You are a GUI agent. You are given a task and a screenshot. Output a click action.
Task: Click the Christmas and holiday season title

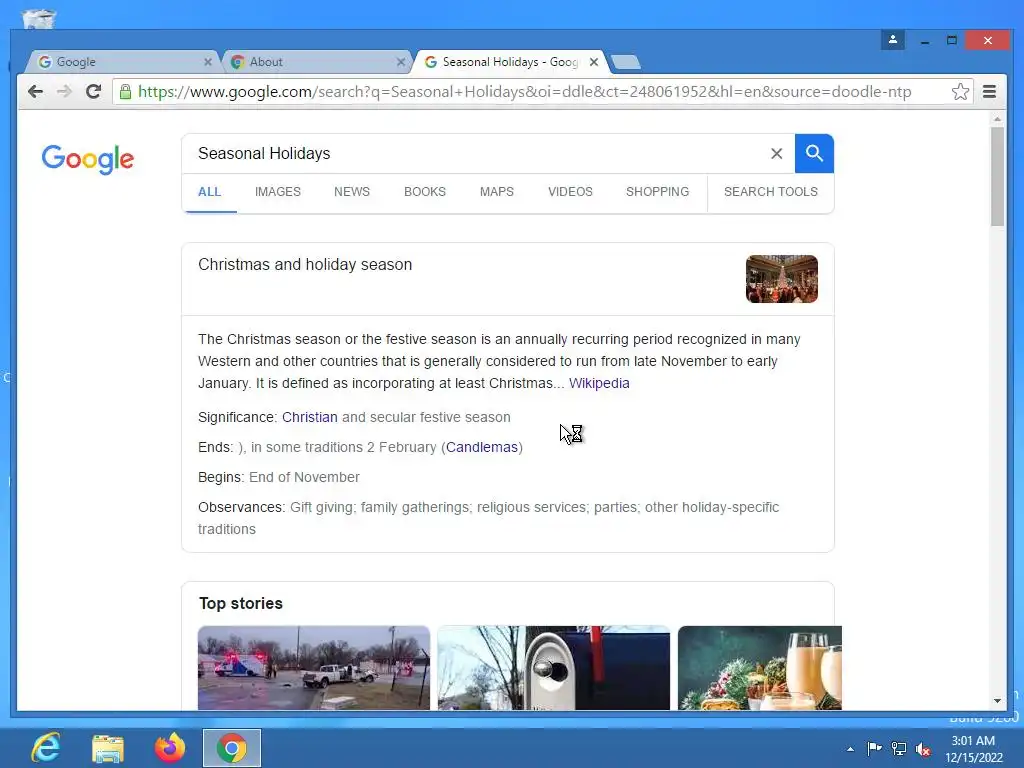point(305,264)
